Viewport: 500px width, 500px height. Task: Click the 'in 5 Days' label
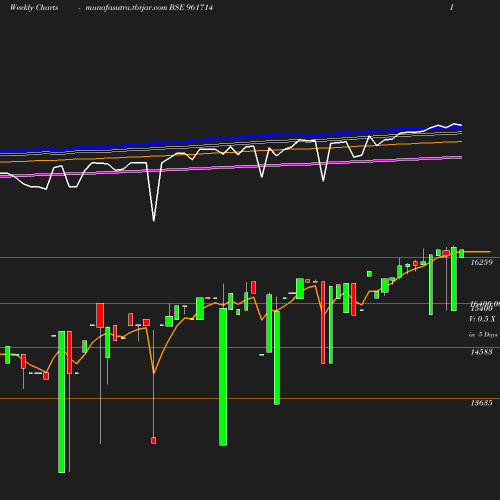tap(483, 335)
